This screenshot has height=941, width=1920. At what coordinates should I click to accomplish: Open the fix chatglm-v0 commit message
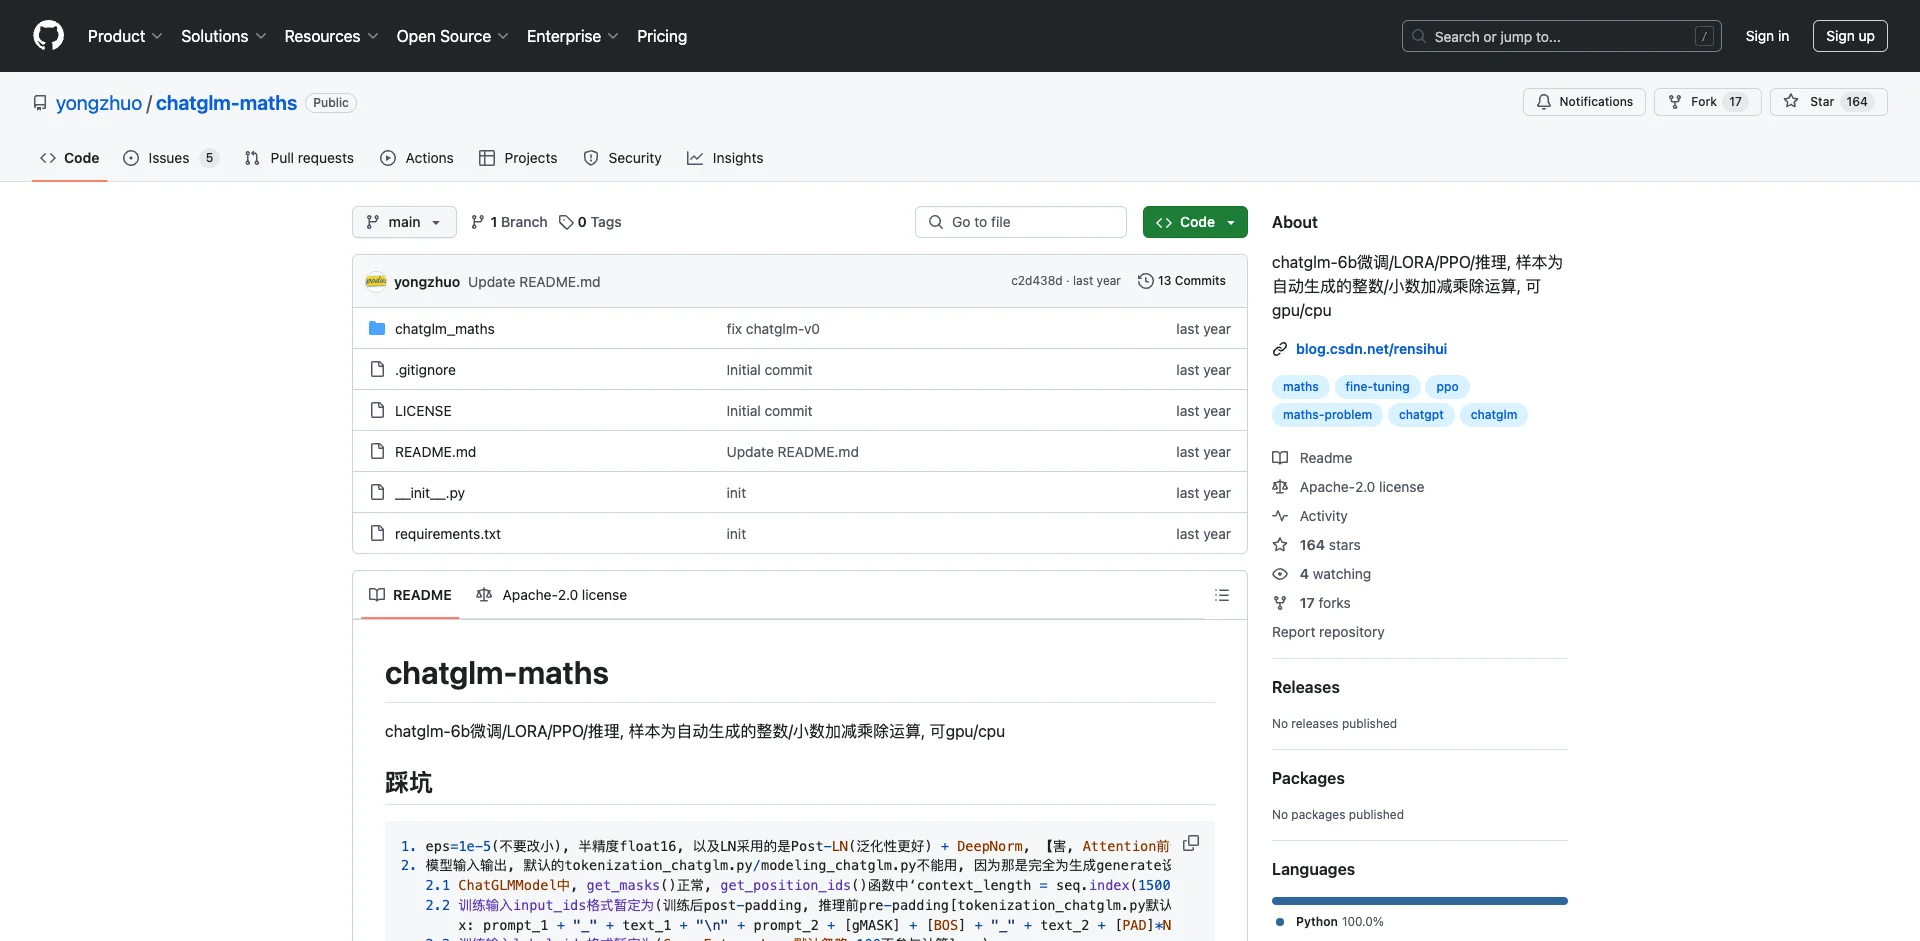click(x=773, y=329)
